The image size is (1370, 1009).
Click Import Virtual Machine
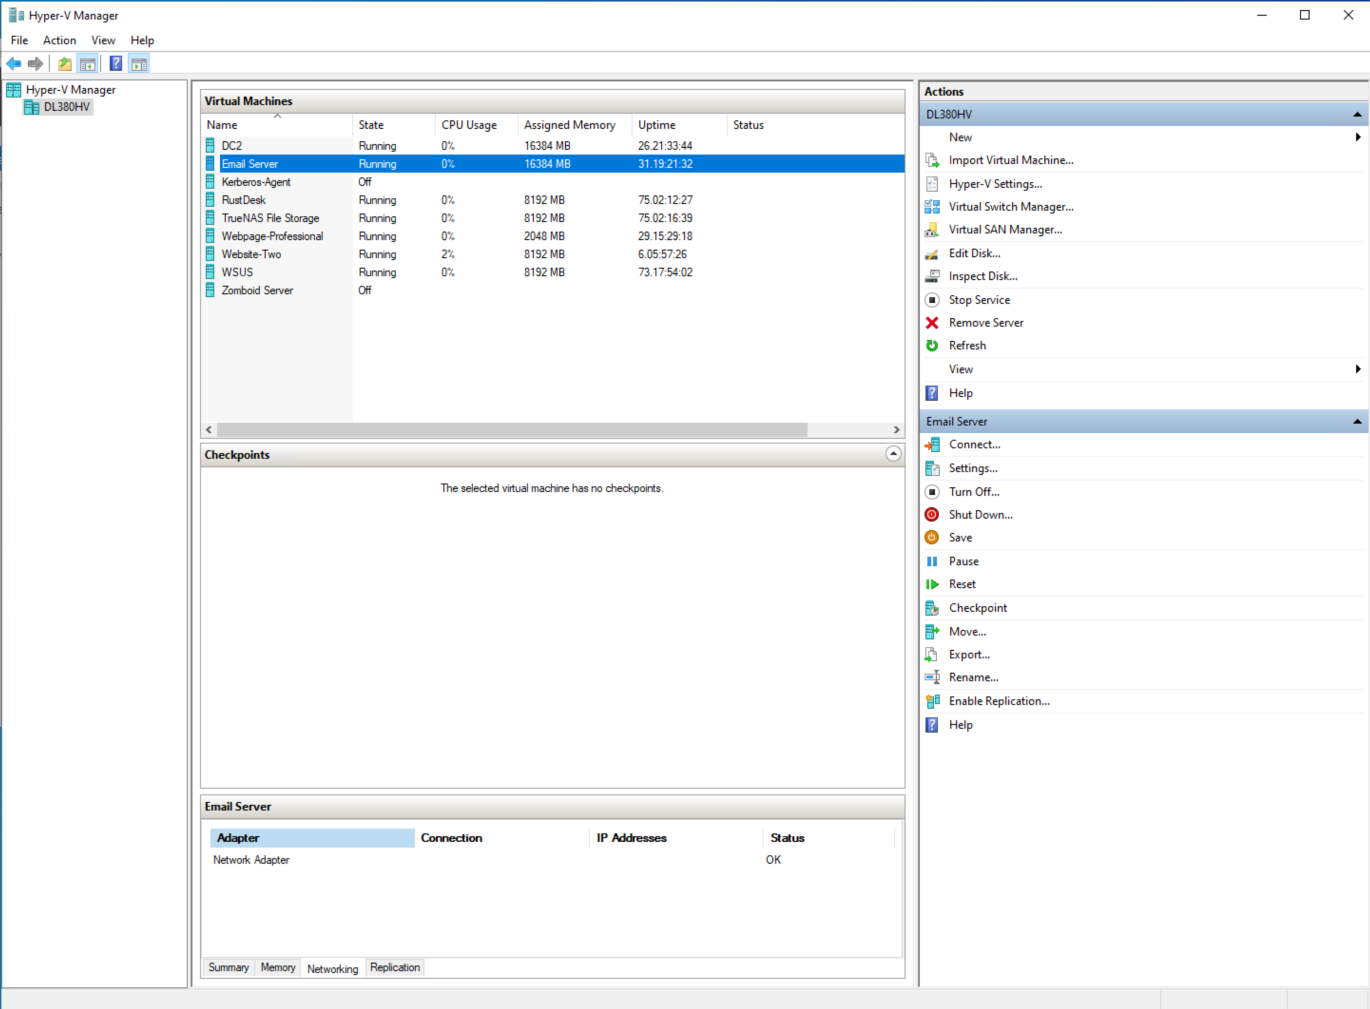(x=1011, y=160)
